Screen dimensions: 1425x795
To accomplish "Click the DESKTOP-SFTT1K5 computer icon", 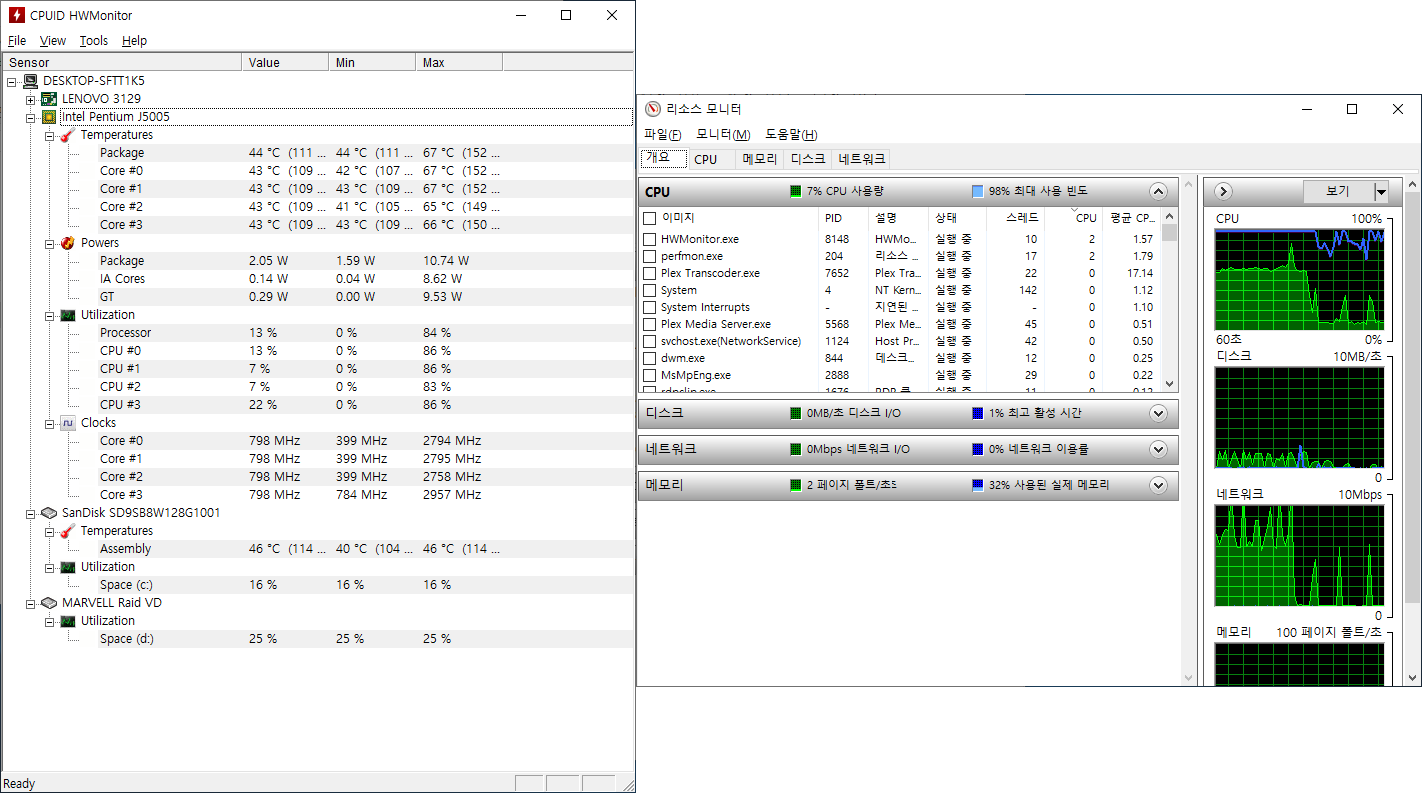I will pos(30,80).
